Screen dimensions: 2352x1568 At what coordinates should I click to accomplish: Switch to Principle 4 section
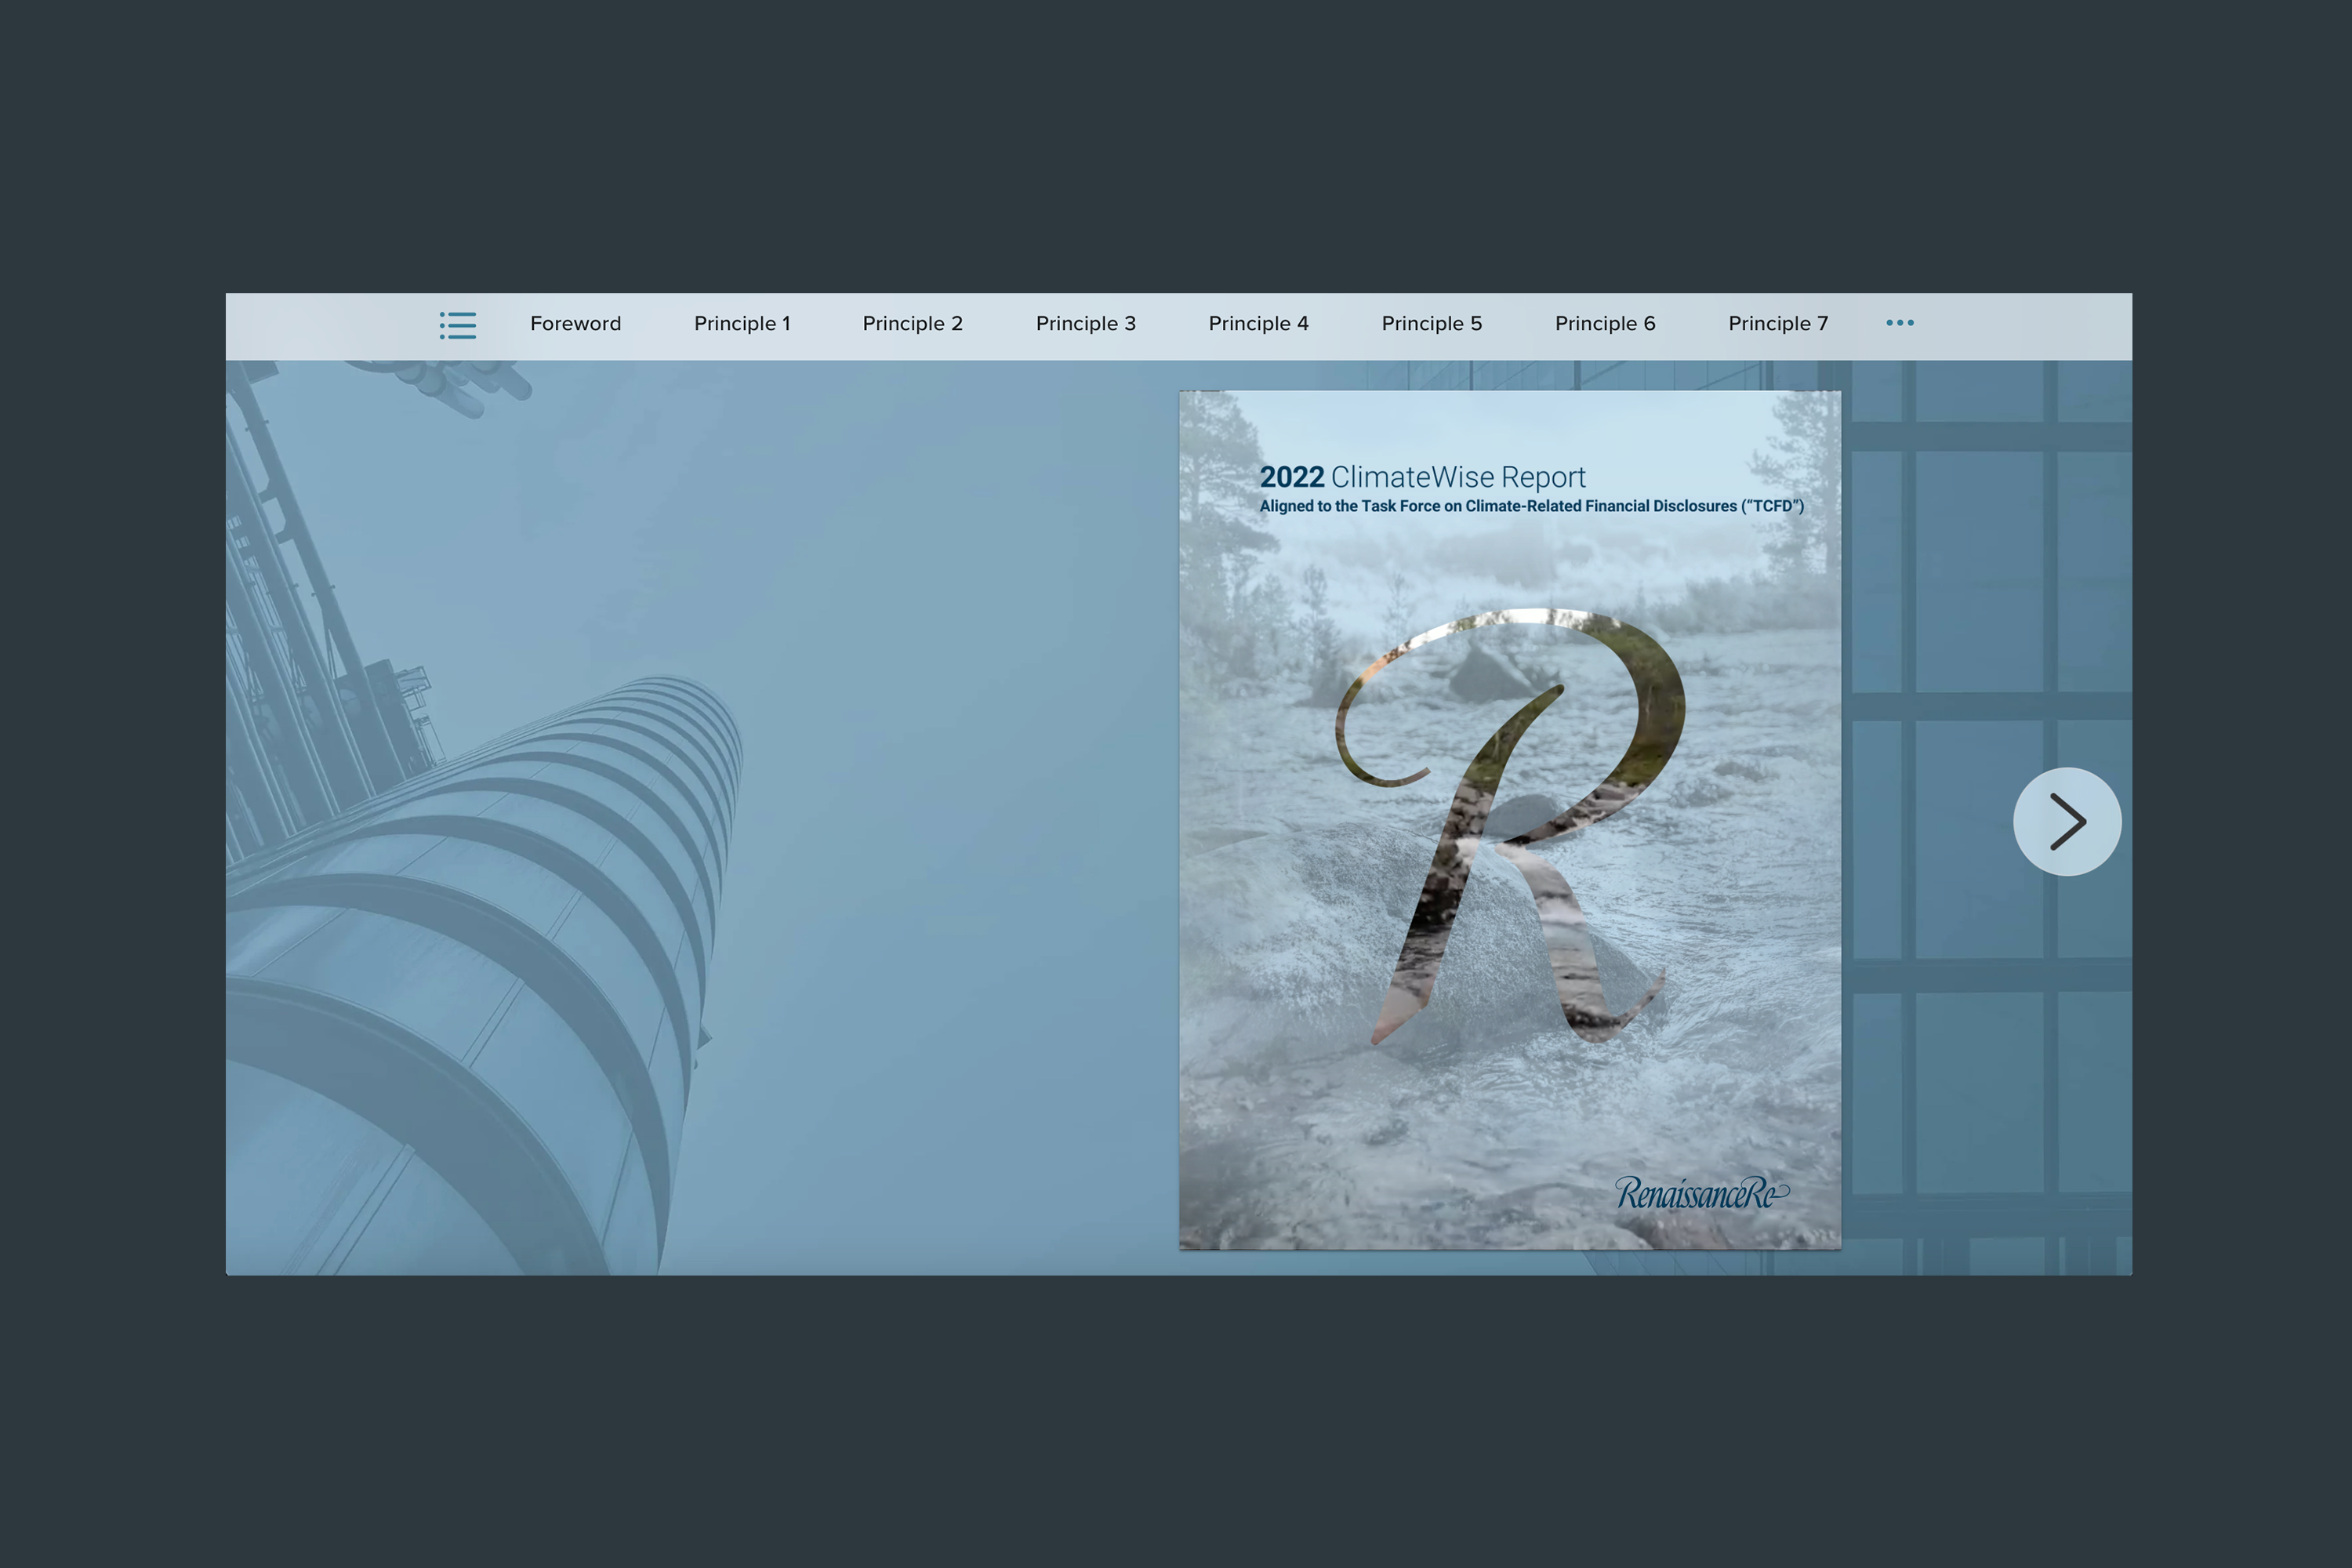[x=1258, y=324]
